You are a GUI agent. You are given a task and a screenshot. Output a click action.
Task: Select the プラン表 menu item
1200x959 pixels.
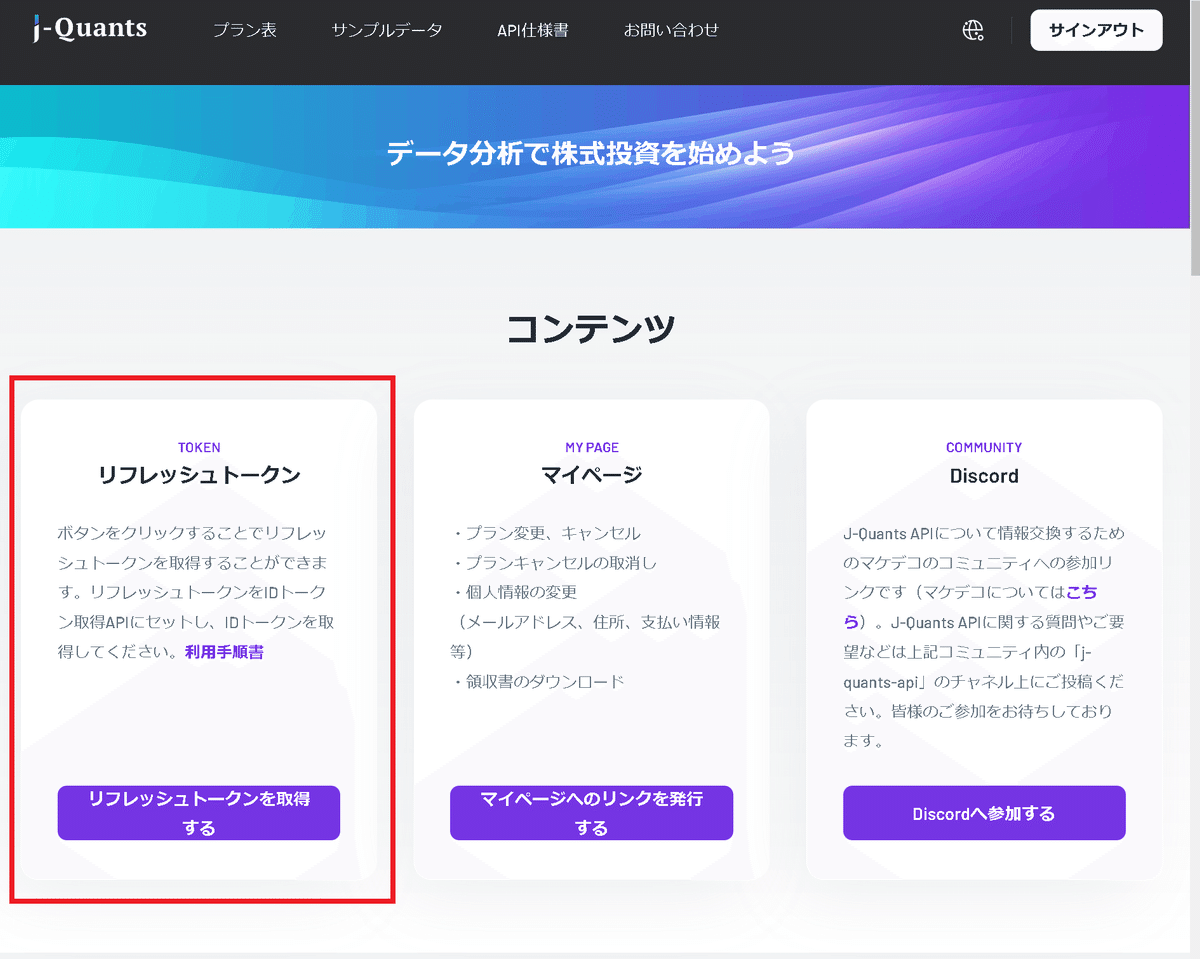pos(244,31)
